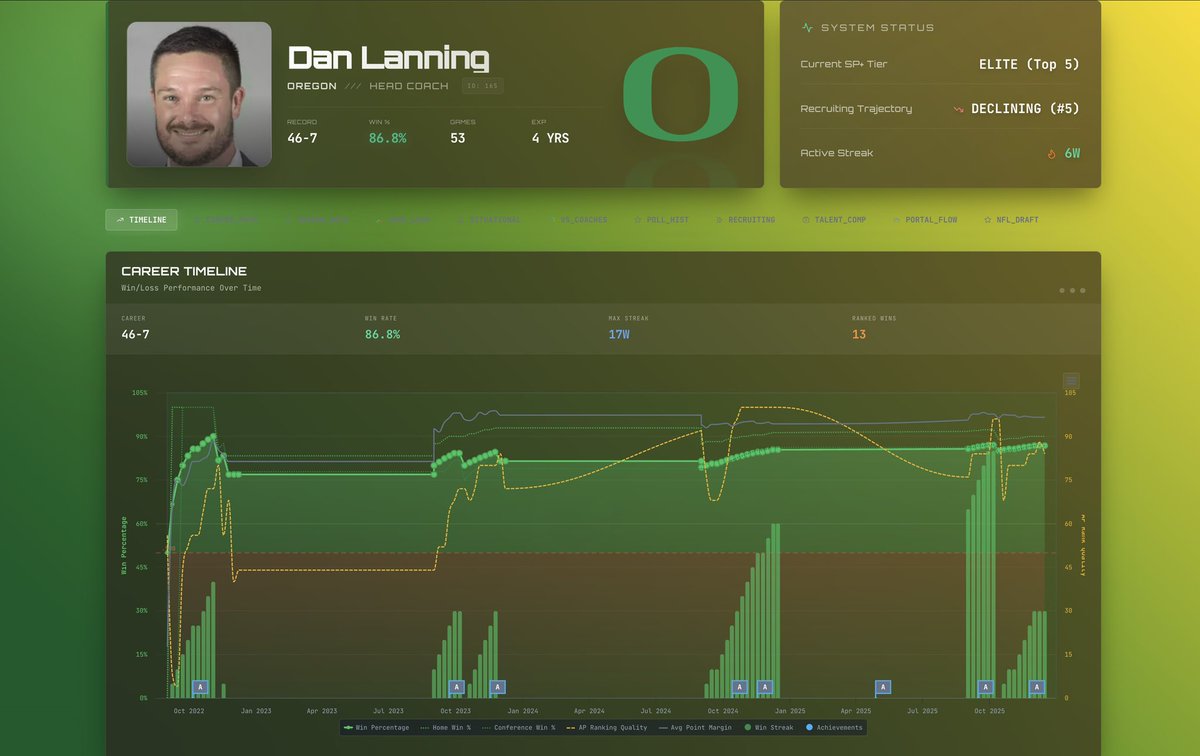The image size is (1200, 756).
Task: Open the TALENT_COMP tab
Action: click(x=834, y=220)
